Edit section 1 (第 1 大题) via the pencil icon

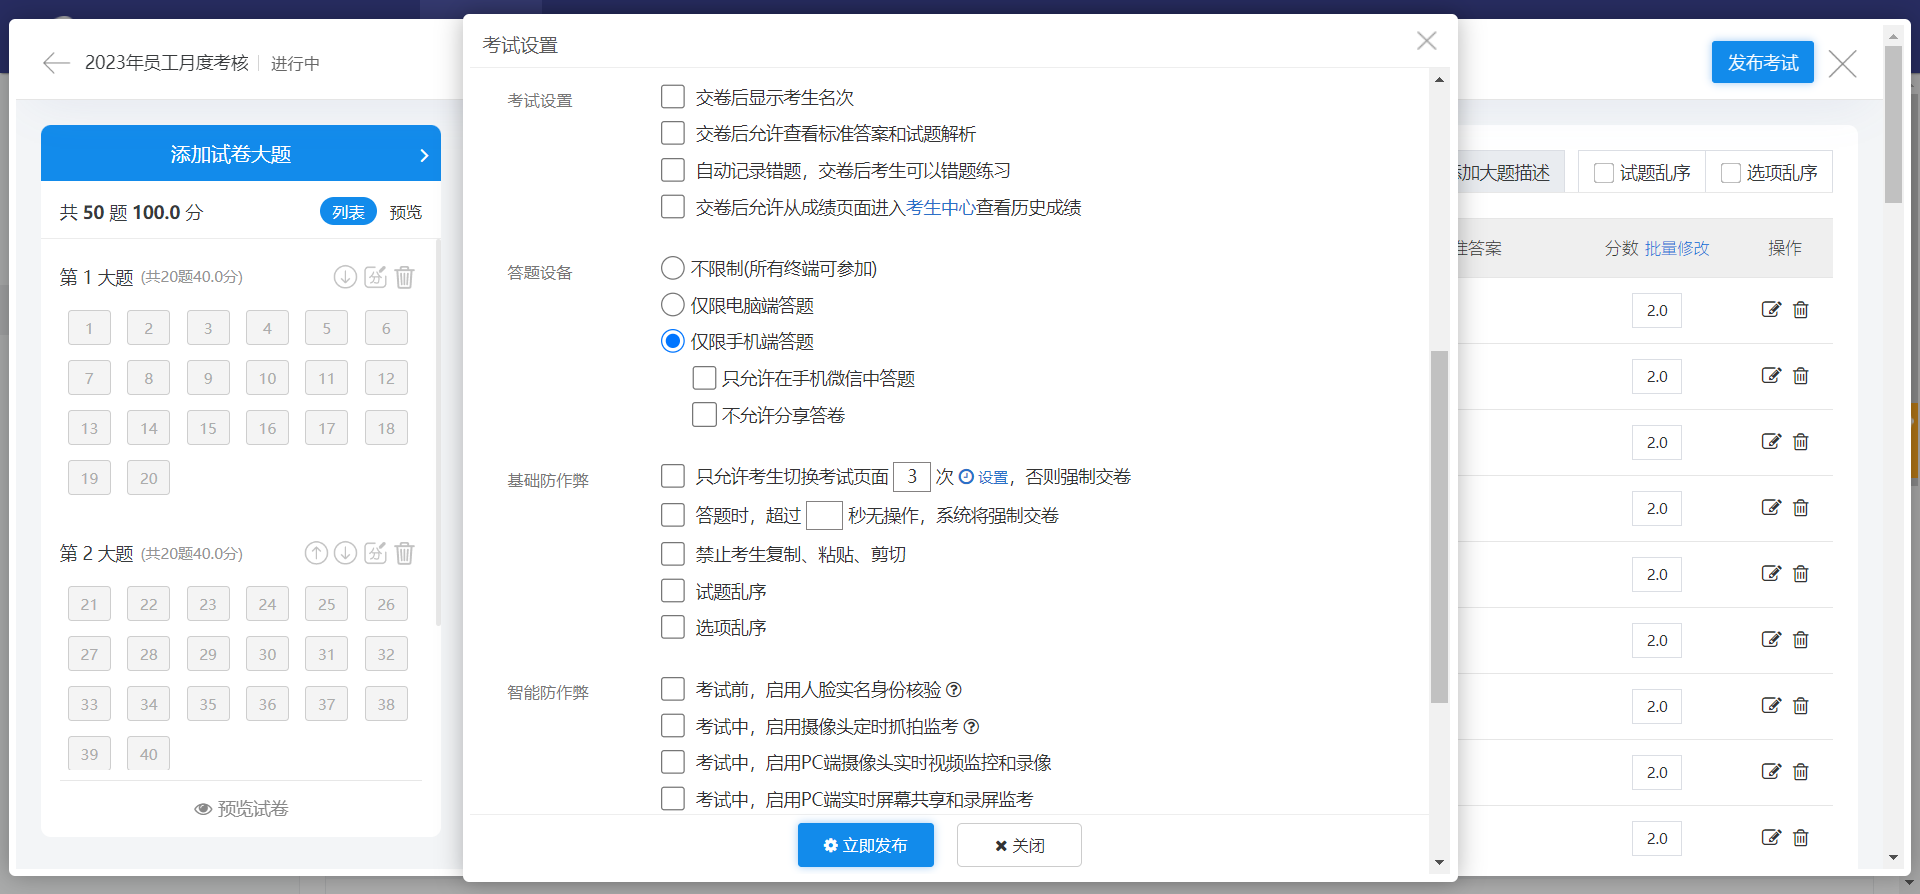tap(375, 277)
